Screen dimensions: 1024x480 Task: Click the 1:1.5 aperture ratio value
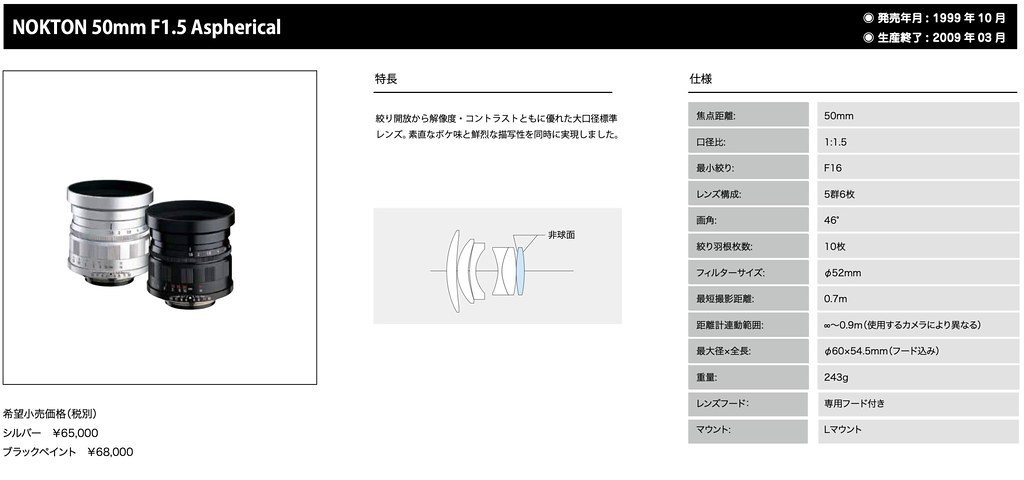(x=835, y=142)
